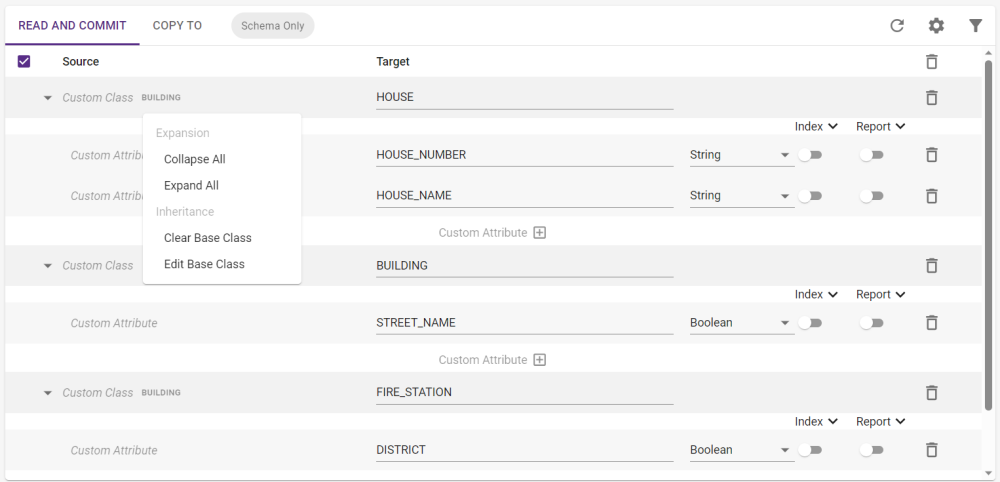The width and height of the screenshot is (1000, 482).
Task: Open the String type dropdown for HOUSE_NAME
Action: (740, 196)
